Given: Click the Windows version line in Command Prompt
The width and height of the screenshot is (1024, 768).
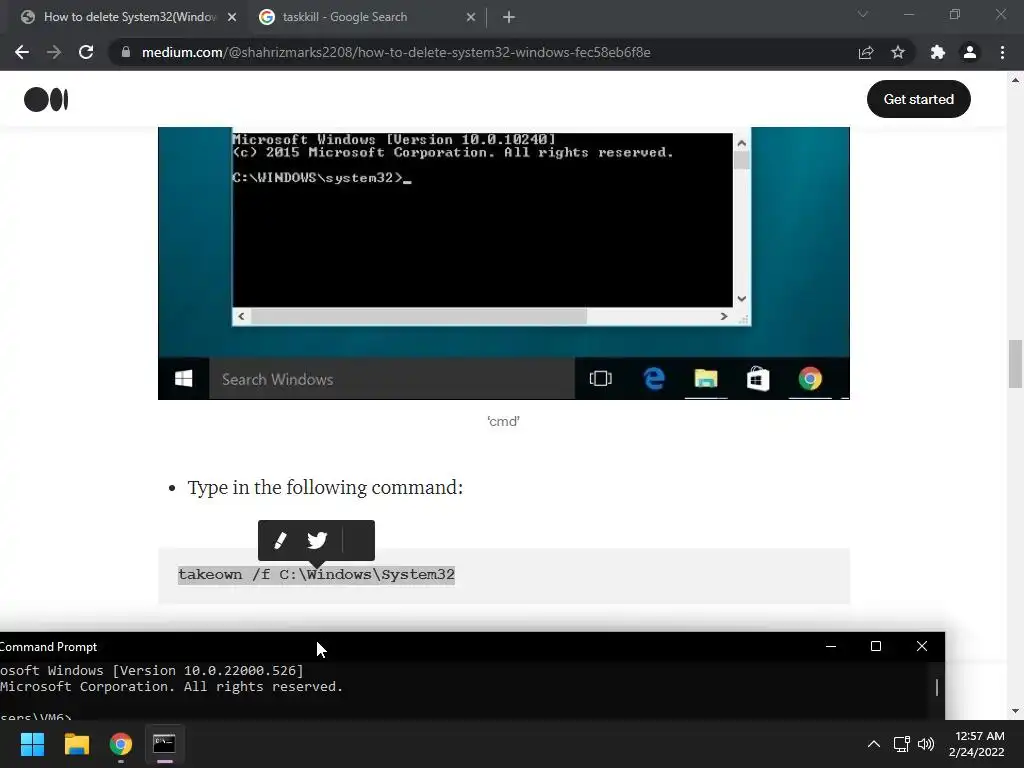Looking at the screenshot, I should [152, 671].
